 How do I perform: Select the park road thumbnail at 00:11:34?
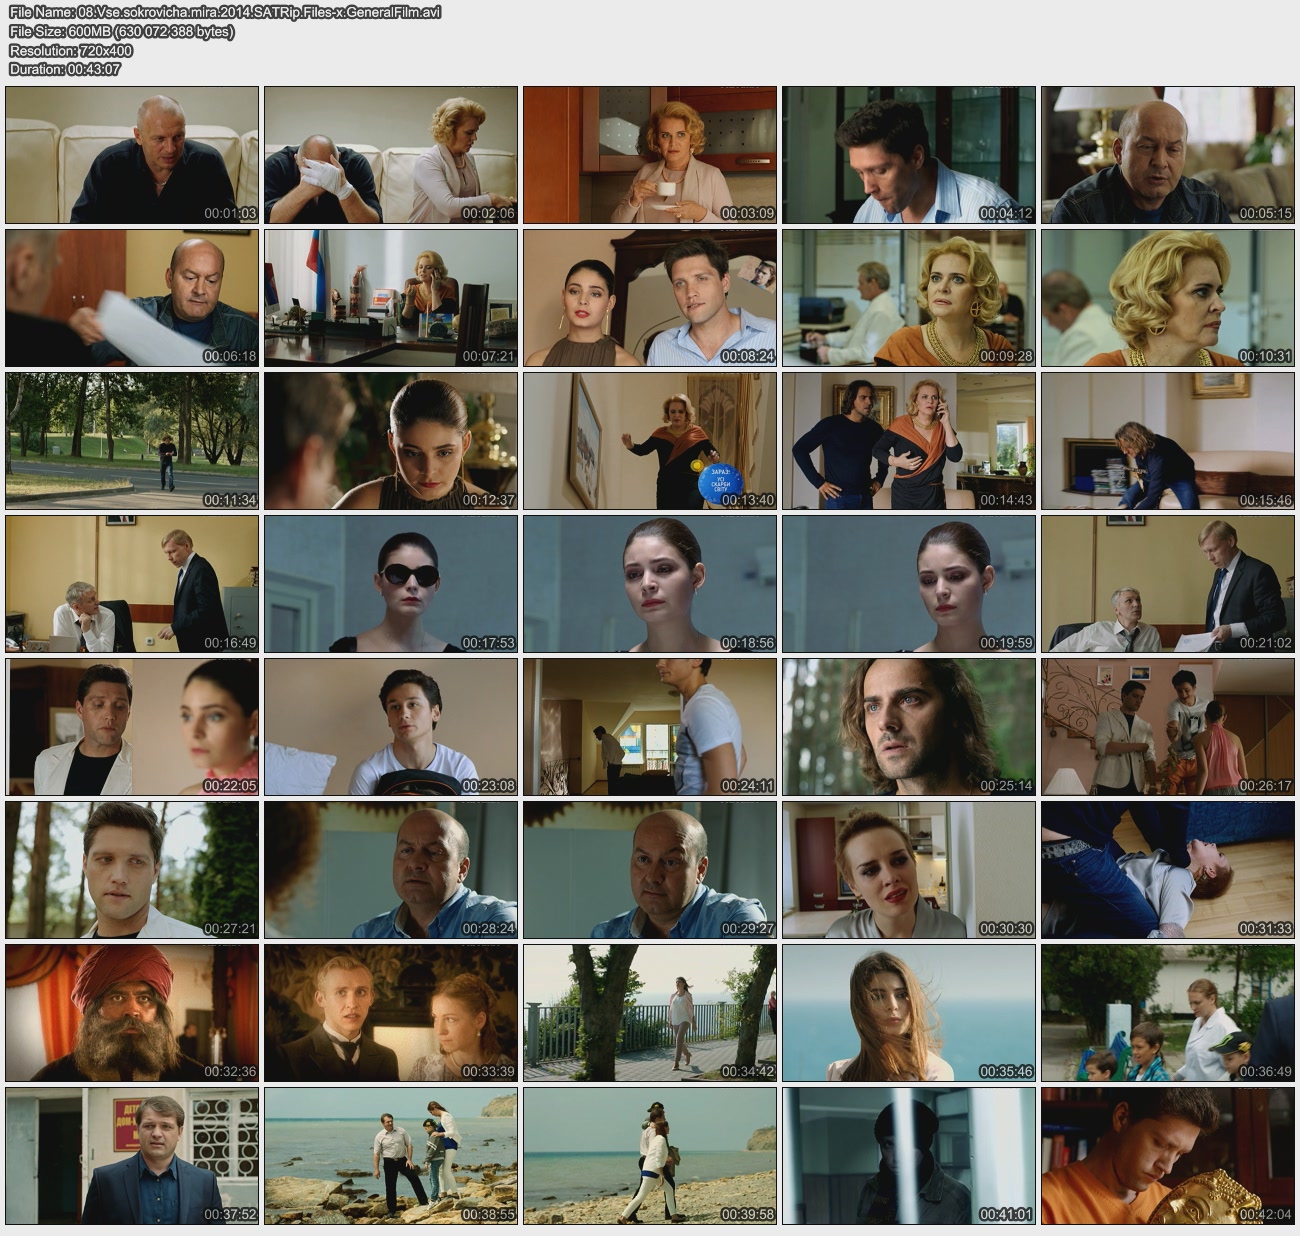pos(132,441)
